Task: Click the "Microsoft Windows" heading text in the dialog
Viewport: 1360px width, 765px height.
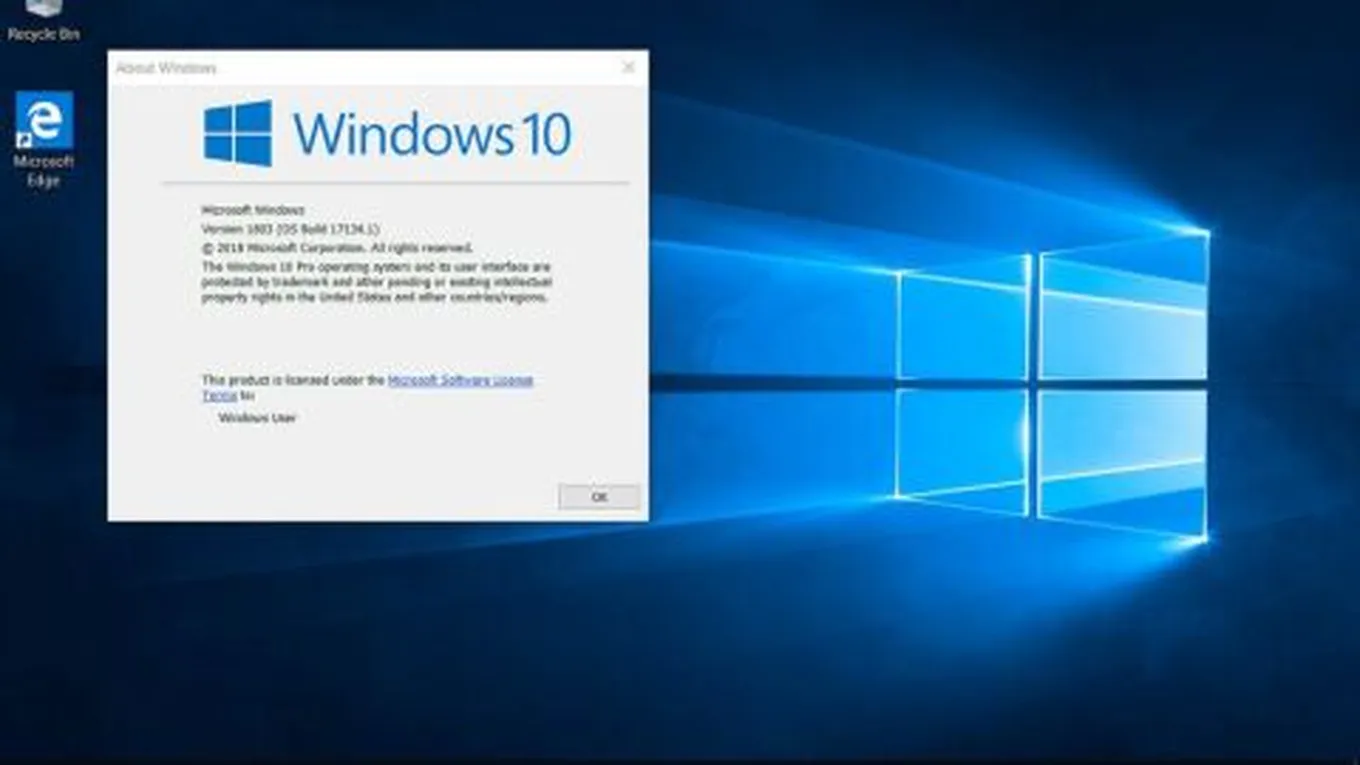Action: coord(253,211)
